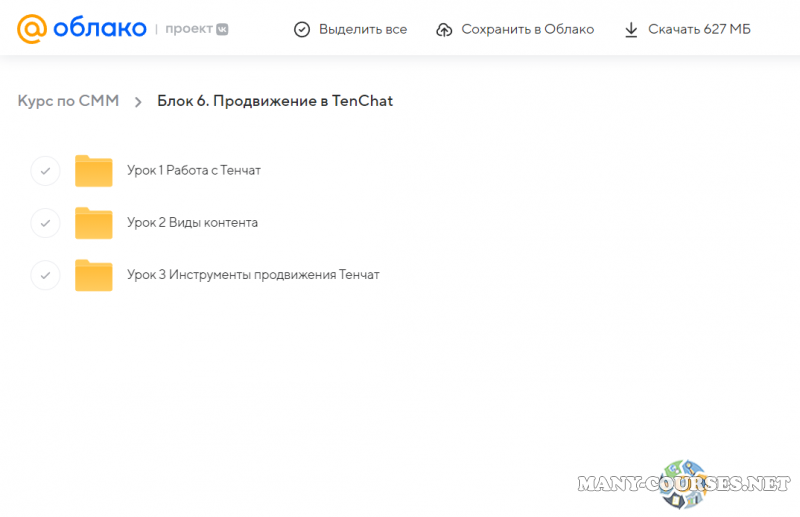Open the Урок 3 Инструменты продвижения Тенчат name
The height and width of the screenshot is (517, 800).
[253, 274]
